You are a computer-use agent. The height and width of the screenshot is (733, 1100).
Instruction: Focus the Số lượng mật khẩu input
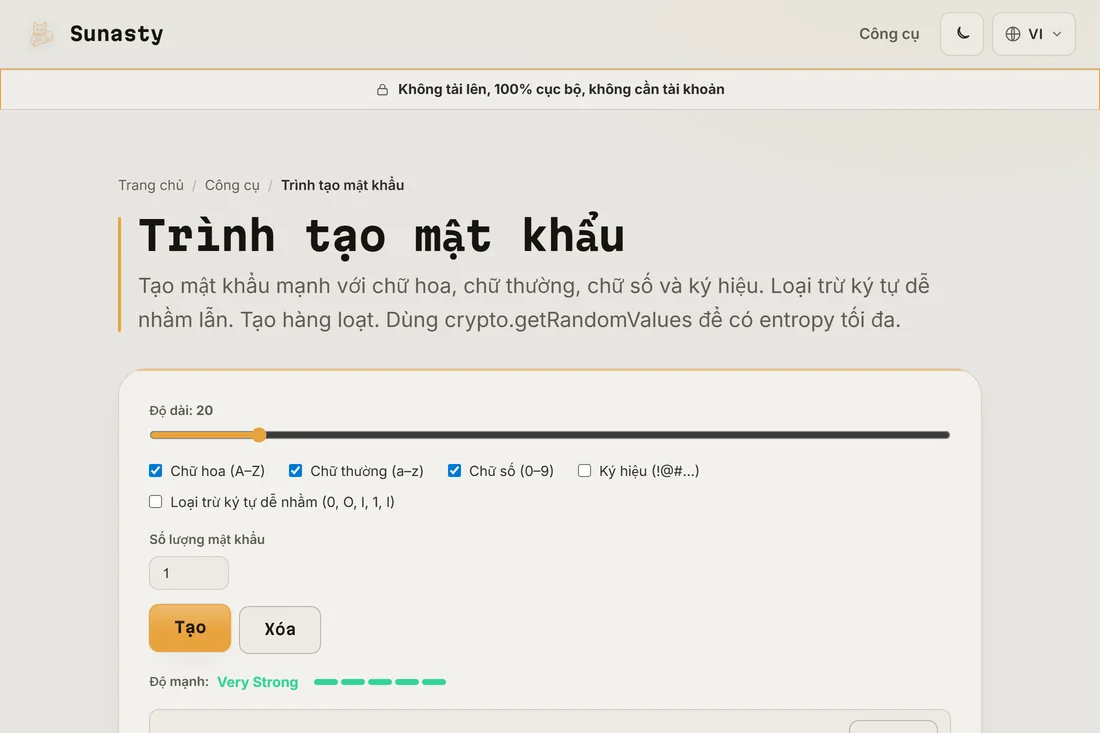[189, 573]
